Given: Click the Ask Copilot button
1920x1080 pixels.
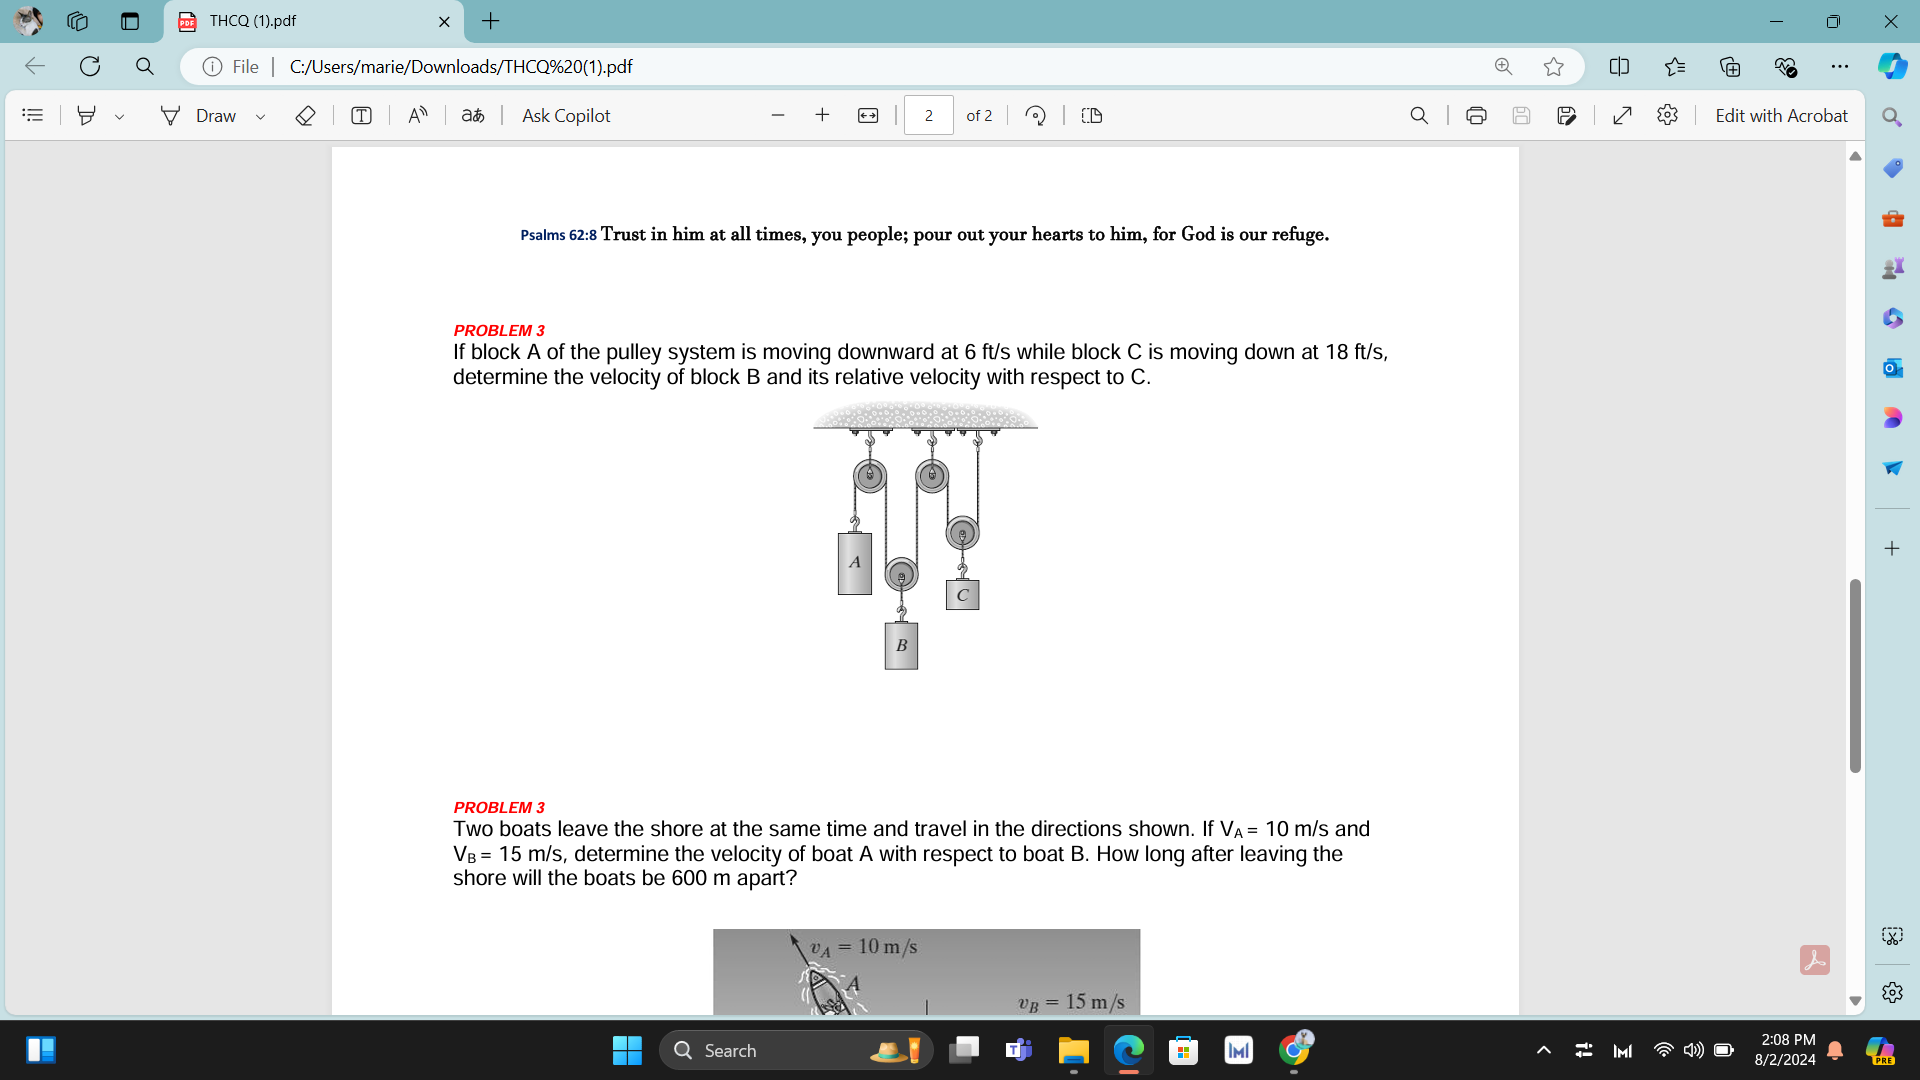Looking at the screenshot, I should (566, 115).
